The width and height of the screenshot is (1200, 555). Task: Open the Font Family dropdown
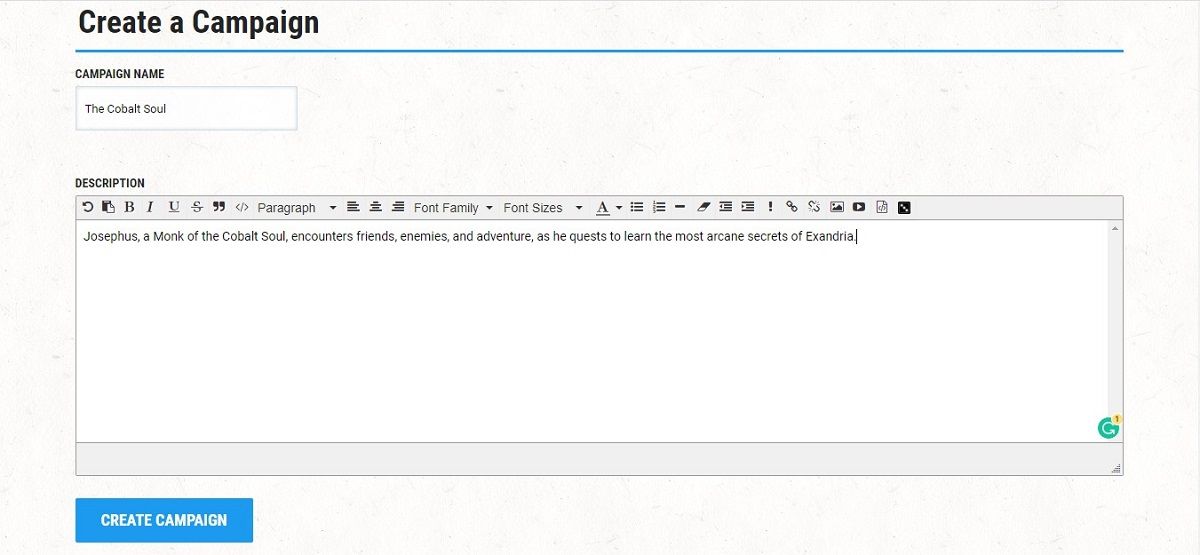(453, 207)
